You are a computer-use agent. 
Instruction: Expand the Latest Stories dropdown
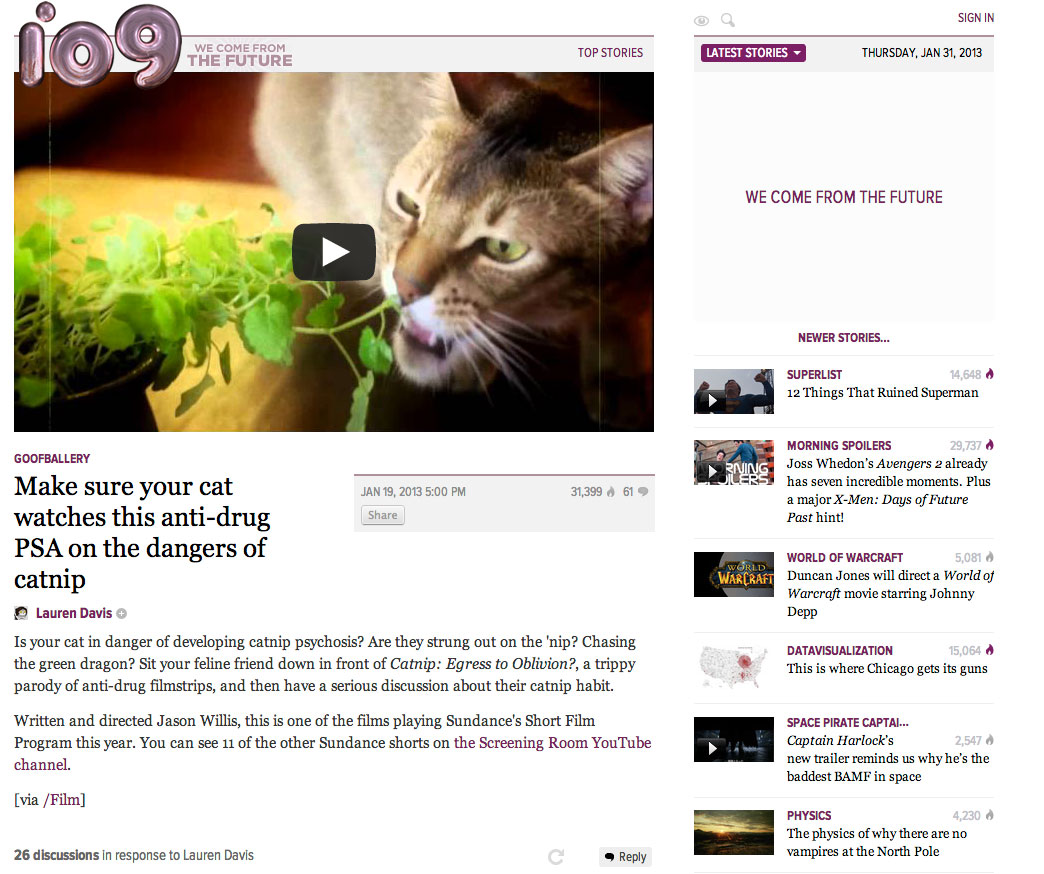(753, 53)
